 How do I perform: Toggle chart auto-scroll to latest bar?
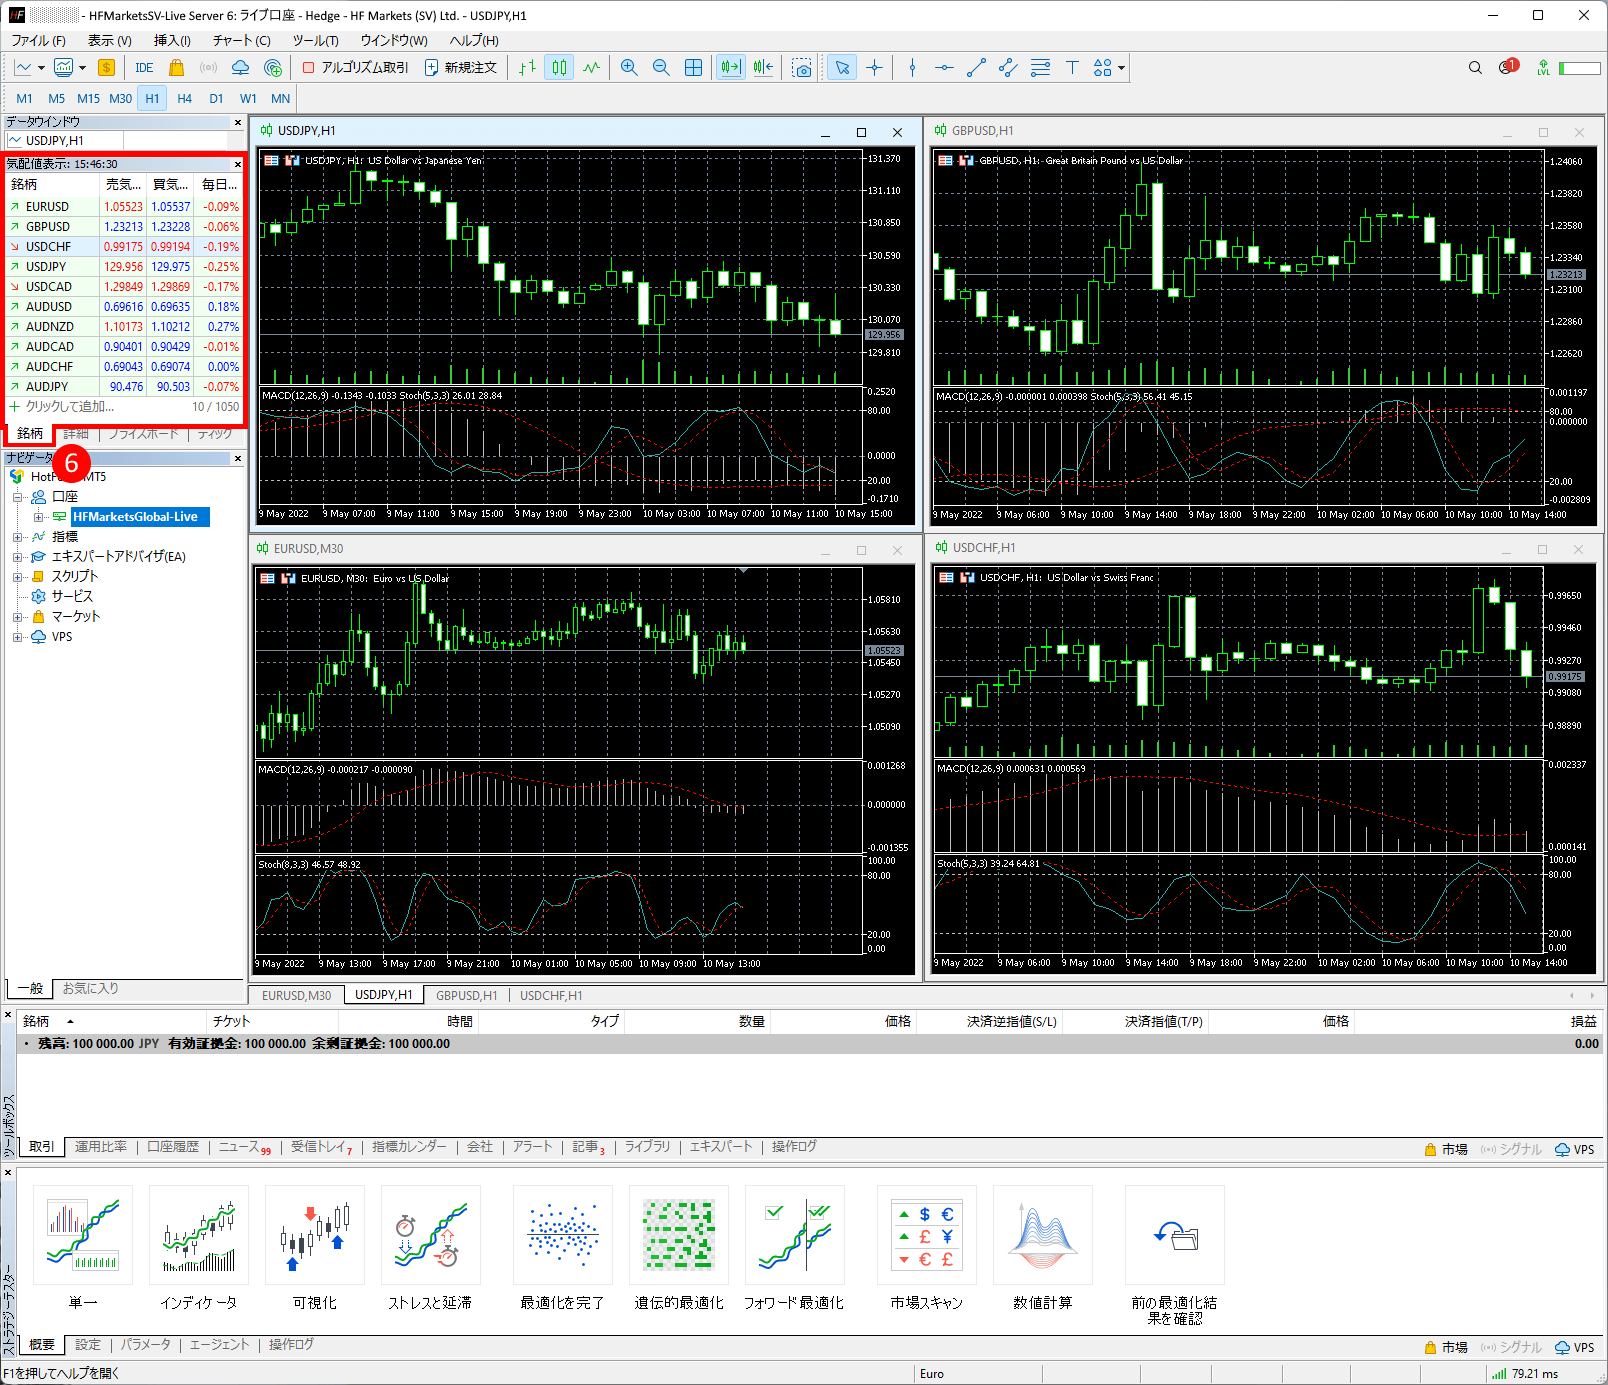click(731, 67)
